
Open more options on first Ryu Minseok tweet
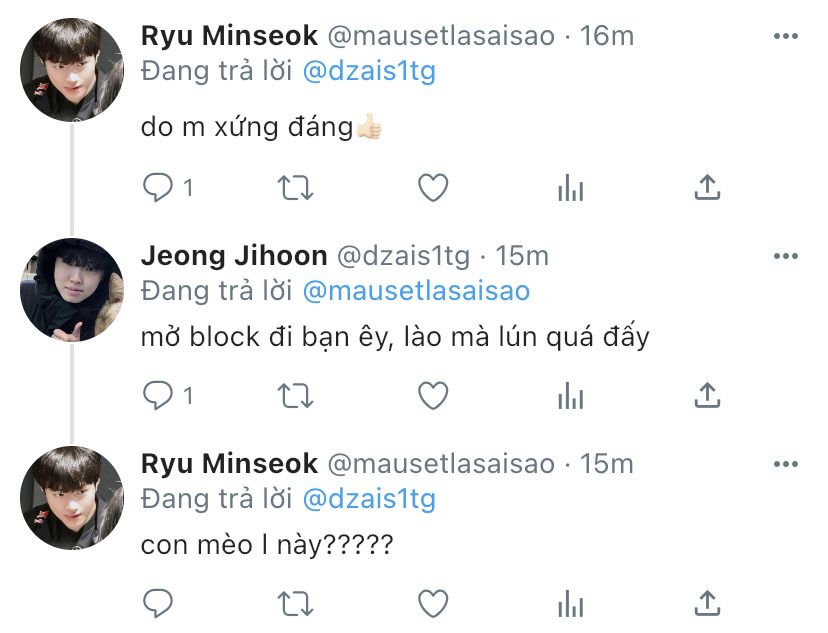pyautogui.click(x=786, y=36)
